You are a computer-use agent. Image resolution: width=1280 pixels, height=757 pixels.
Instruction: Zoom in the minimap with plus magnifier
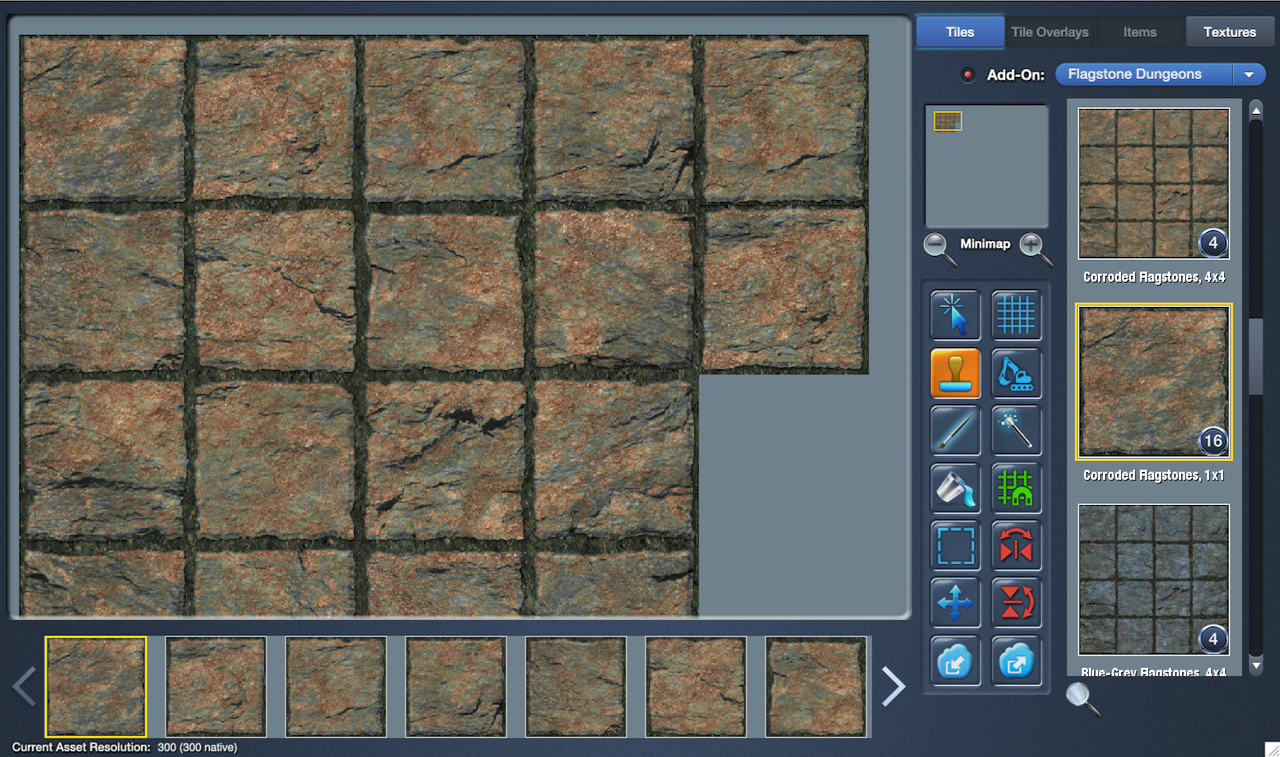(1035, 247)
